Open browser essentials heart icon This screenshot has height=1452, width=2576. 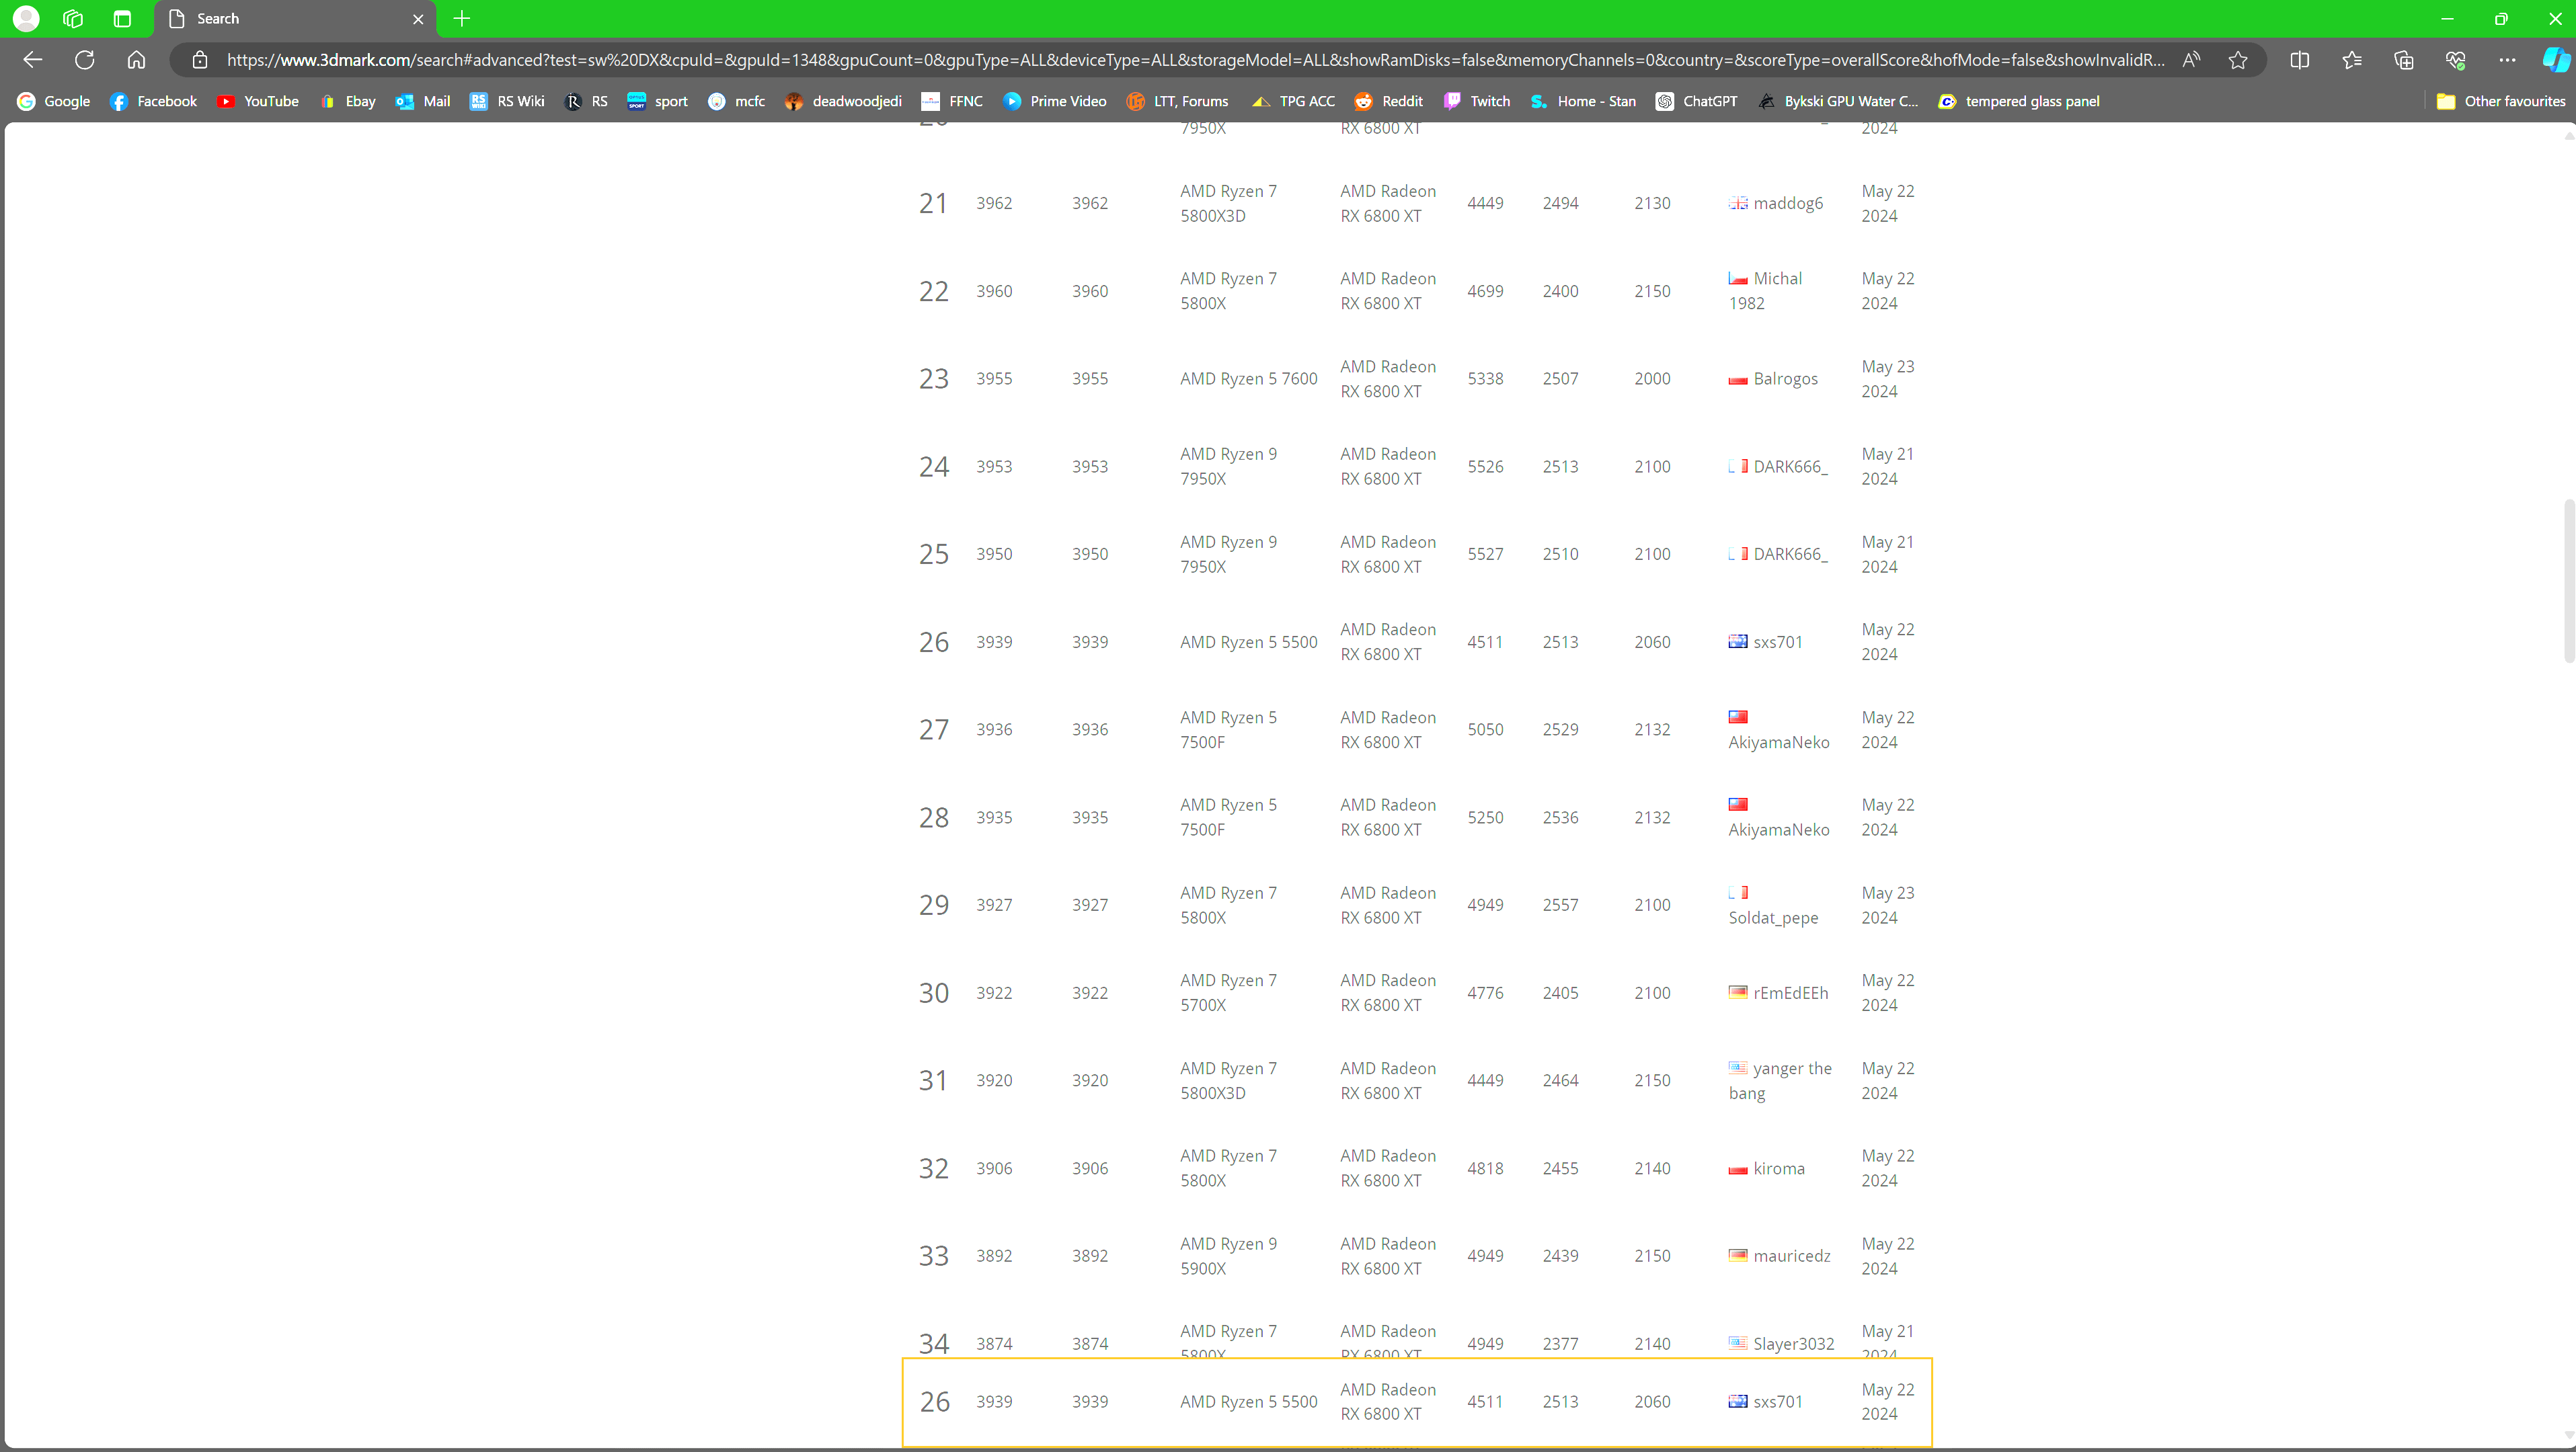[2455, 60]
